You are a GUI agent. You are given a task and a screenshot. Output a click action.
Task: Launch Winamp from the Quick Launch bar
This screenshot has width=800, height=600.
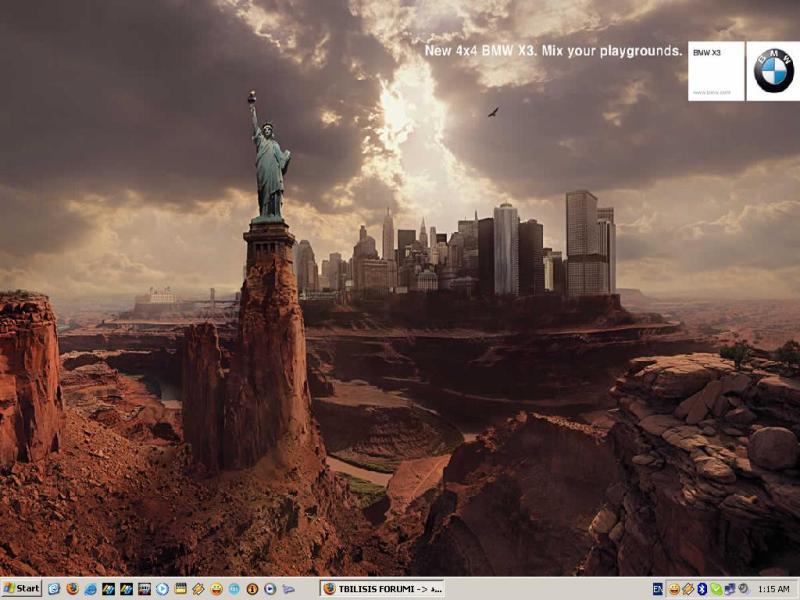[198, 589]
